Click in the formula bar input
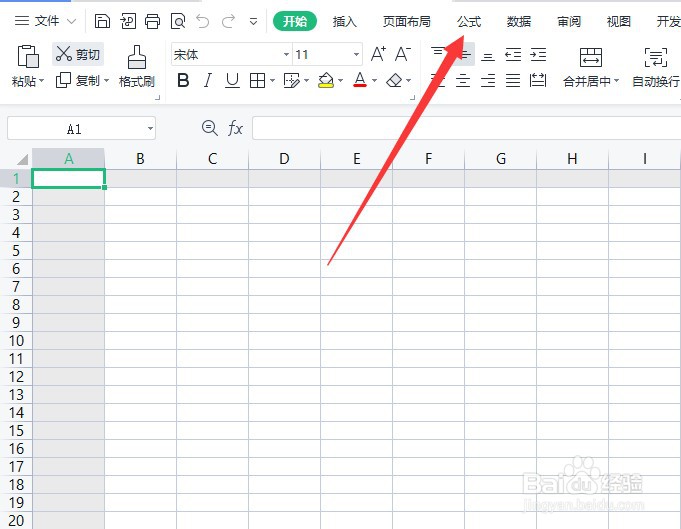Screen dimensions: 681x529 [466, 128]
